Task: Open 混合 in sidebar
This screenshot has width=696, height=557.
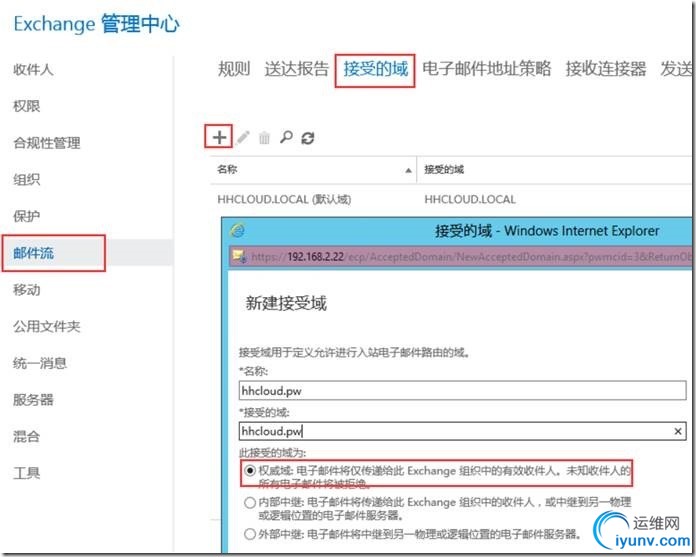Action: coord(27,436)
